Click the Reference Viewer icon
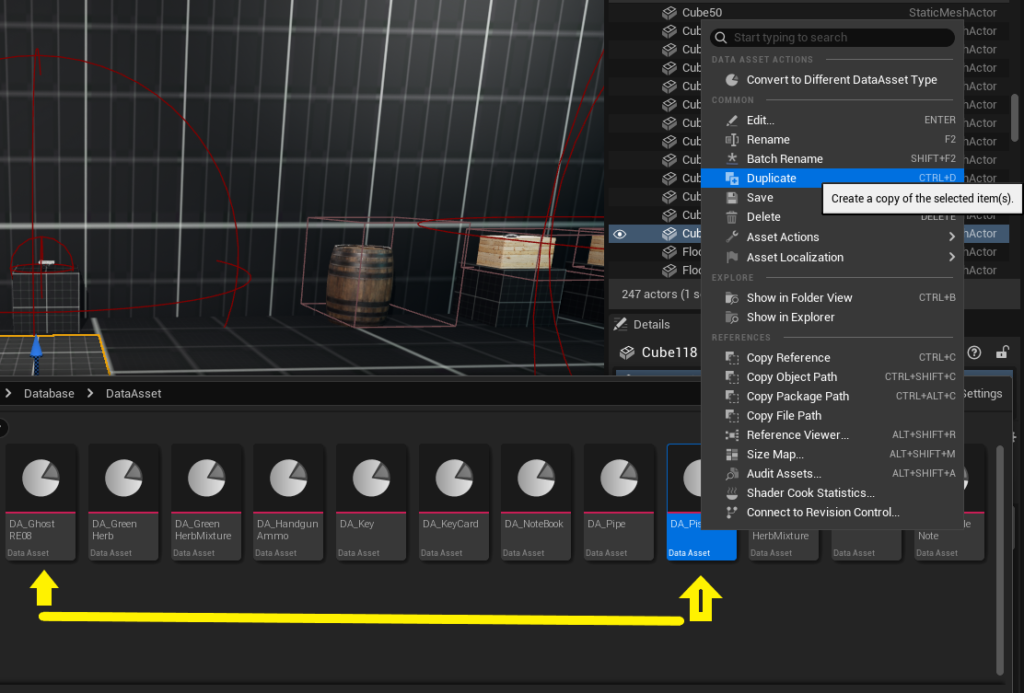The height and width of the screenshot is (693, 1024). pos(732,435)
